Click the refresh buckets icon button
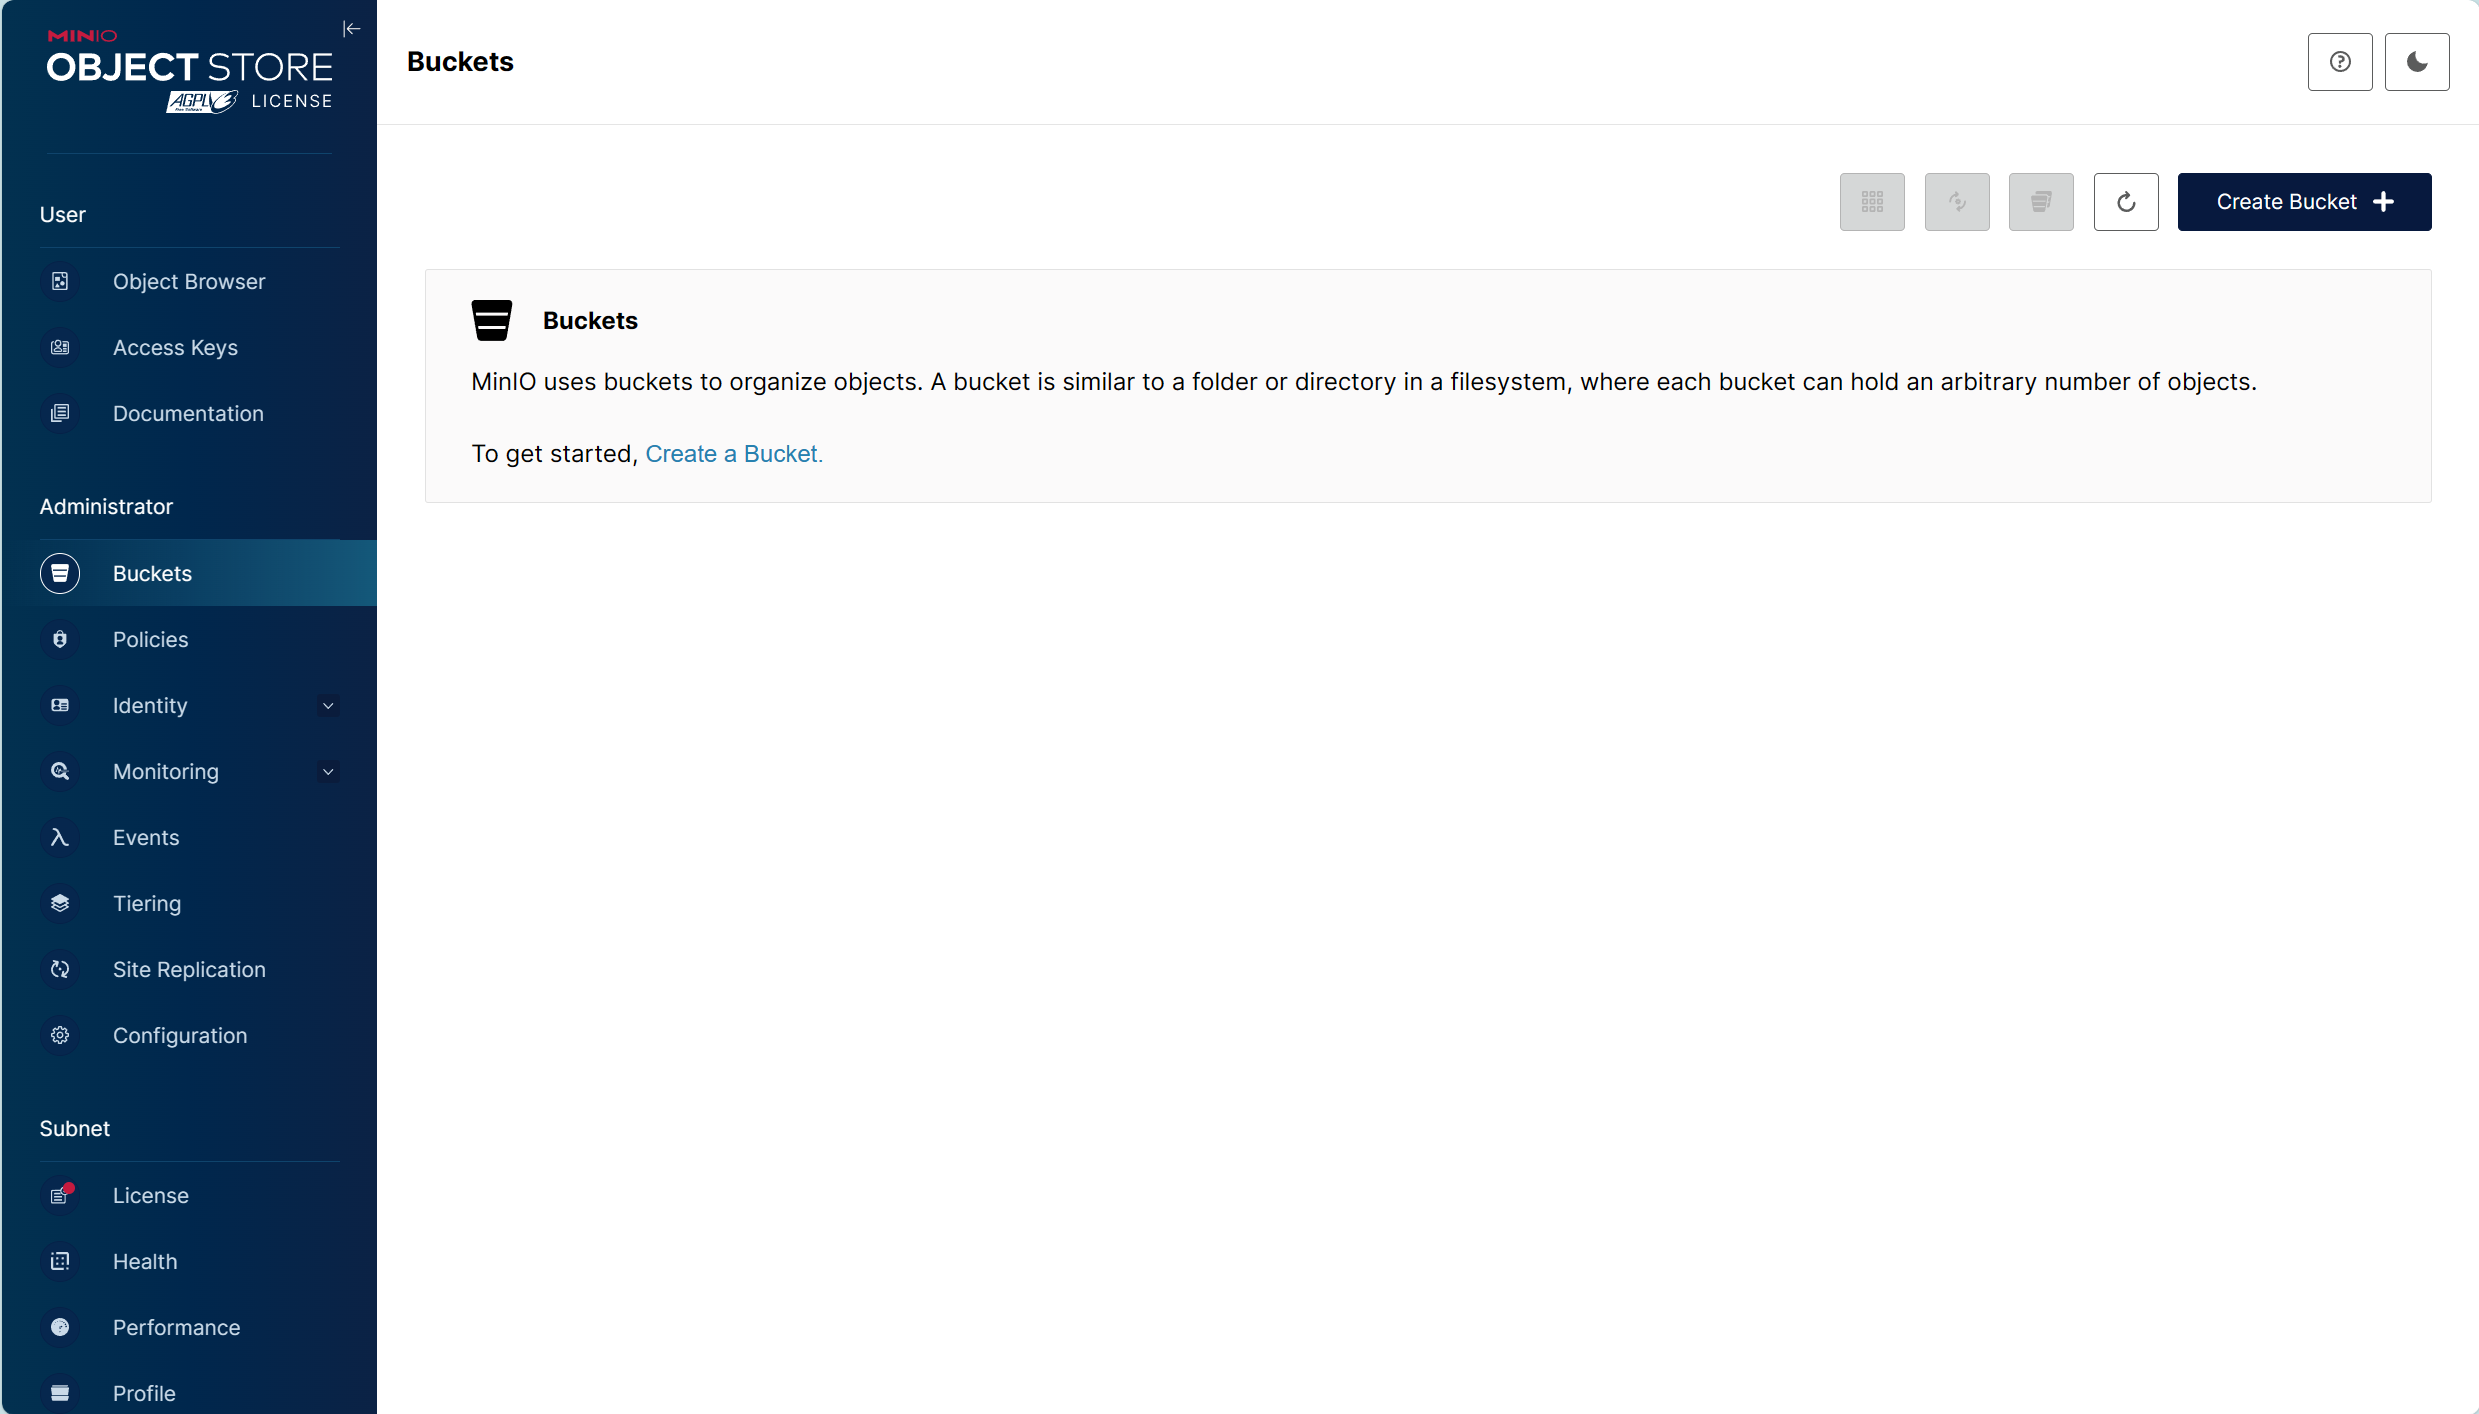 (x=2125, y=202)
